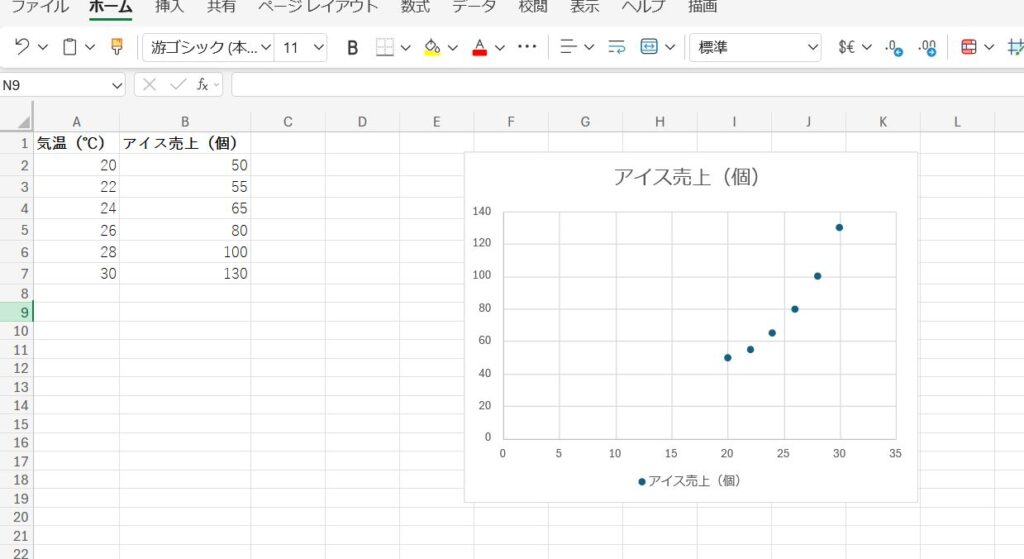Select cell A2 with value 20
This screenshot has width=1024, height=559.
click(x=76, y=165)
